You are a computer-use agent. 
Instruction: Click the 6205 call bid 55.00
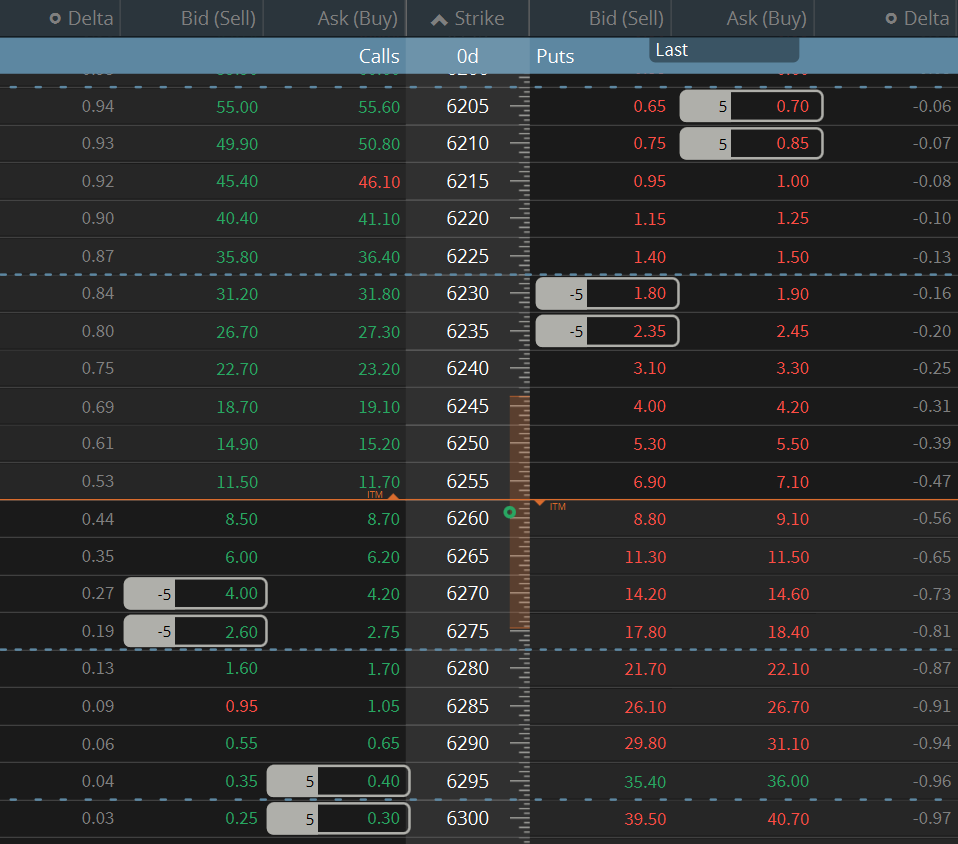coord(237,107)
